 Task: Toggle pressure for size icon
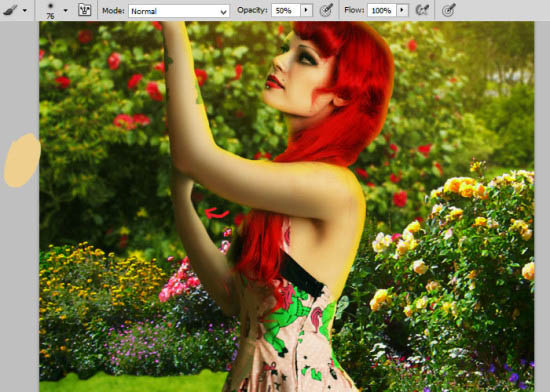click(x=449, y=10)
